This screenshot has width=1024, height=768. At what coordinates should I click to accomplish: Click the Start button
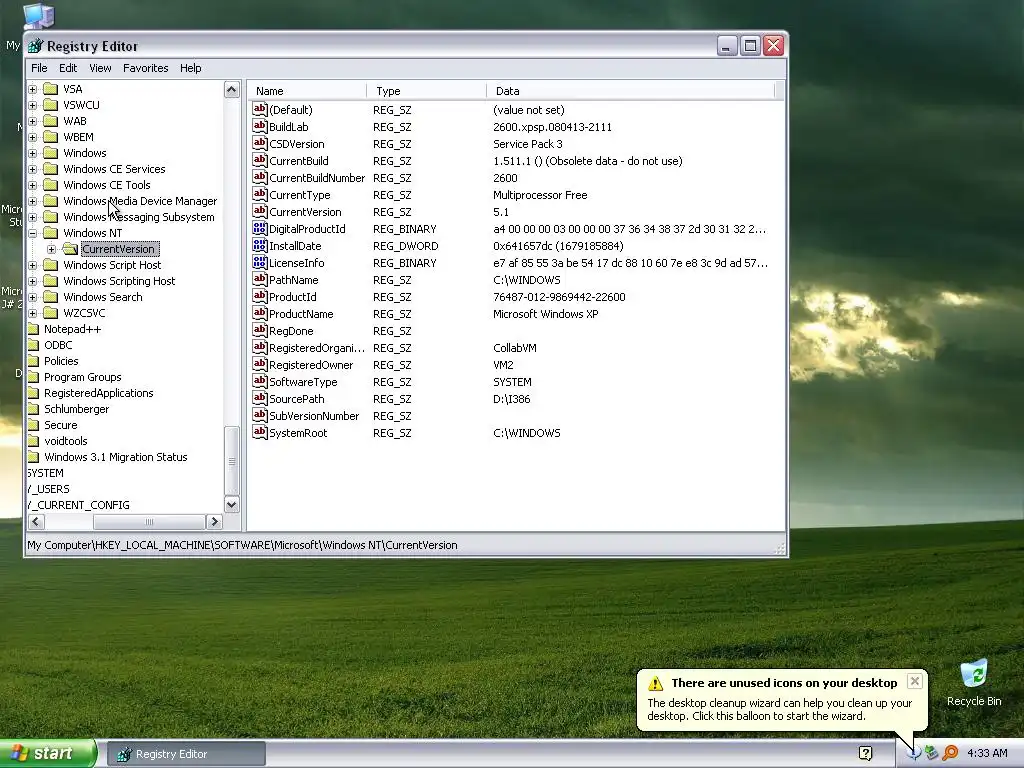click(48, 754)
